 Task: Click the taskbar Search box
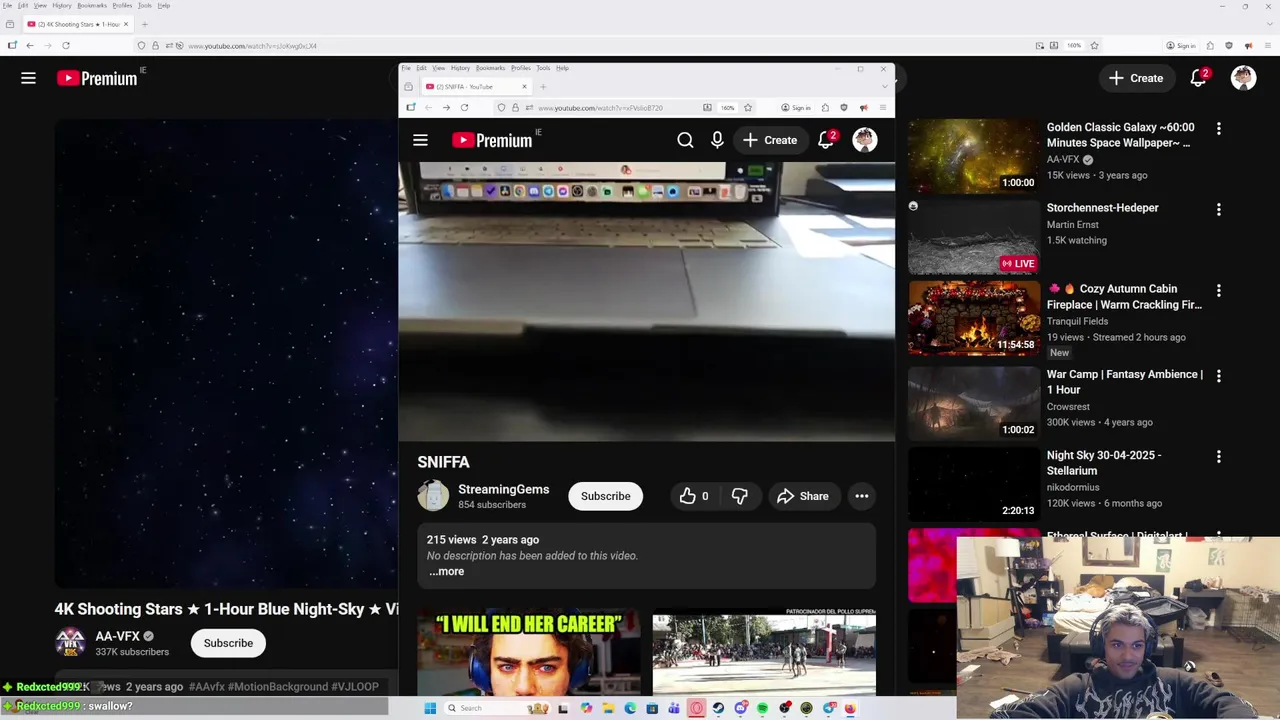[x=497, y=708]
